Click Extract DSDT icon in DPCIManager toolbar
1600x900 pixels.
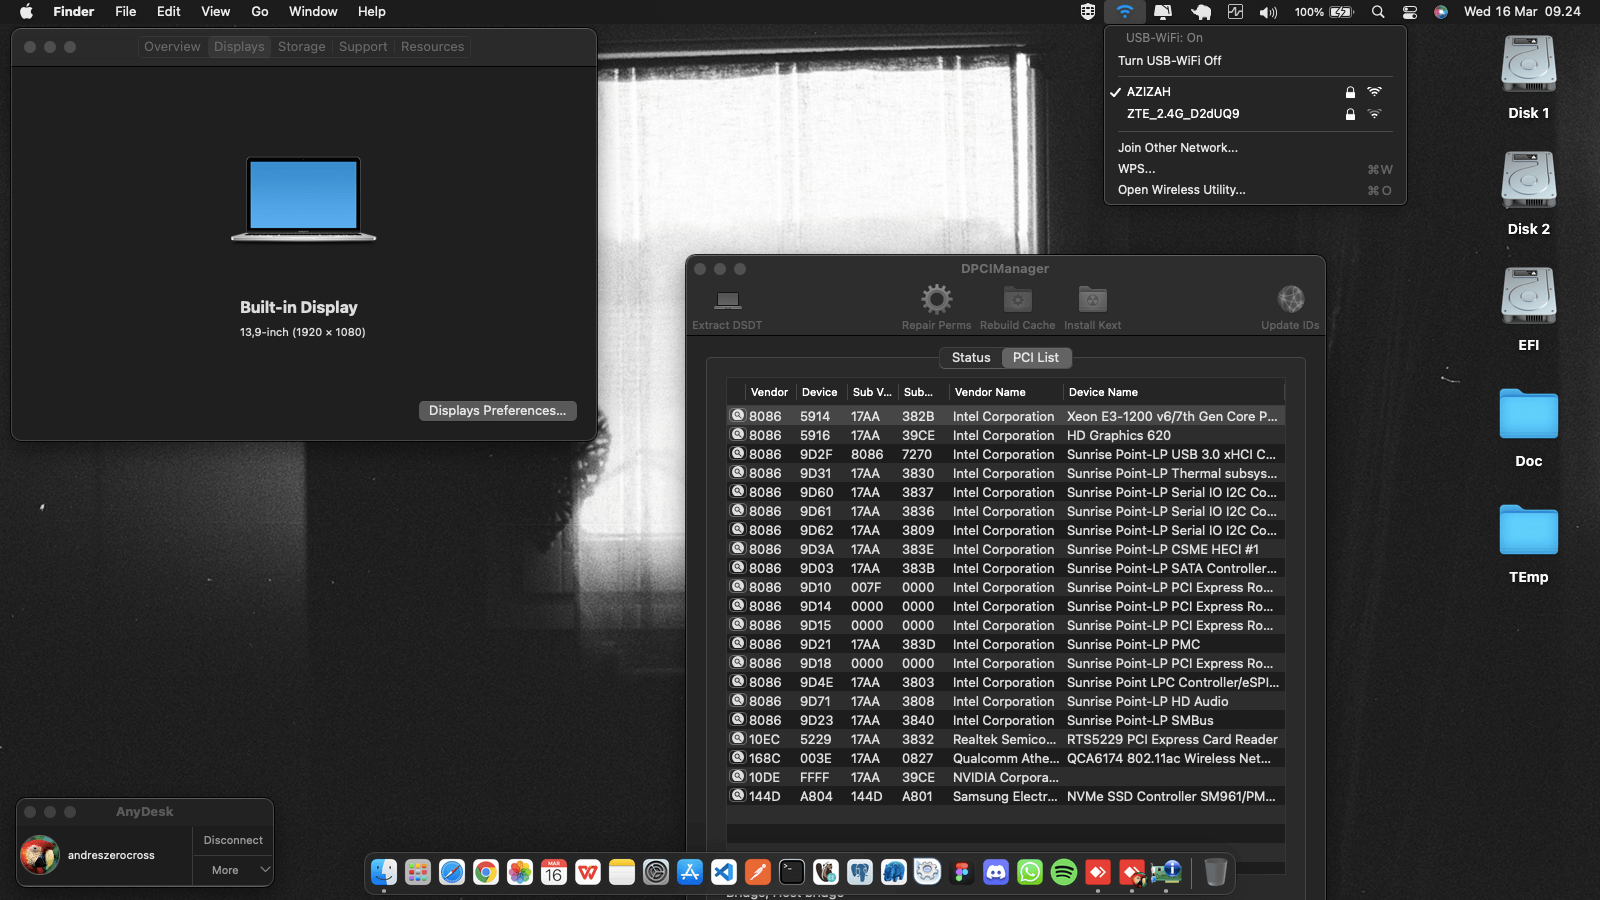728,300
